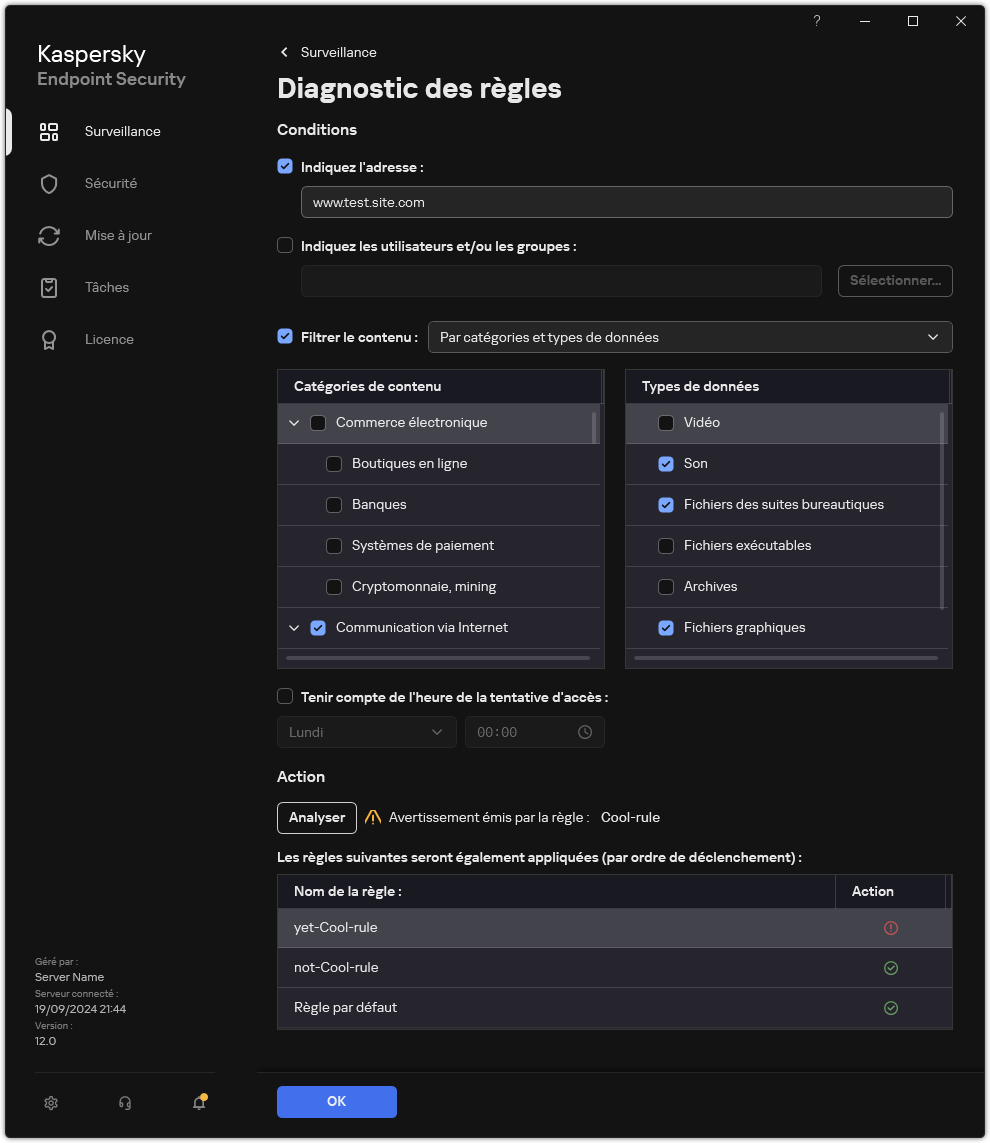Screen dimensions: 990x1143
Task: View notifications via the bell icon
Action: tap(198, 1102)
